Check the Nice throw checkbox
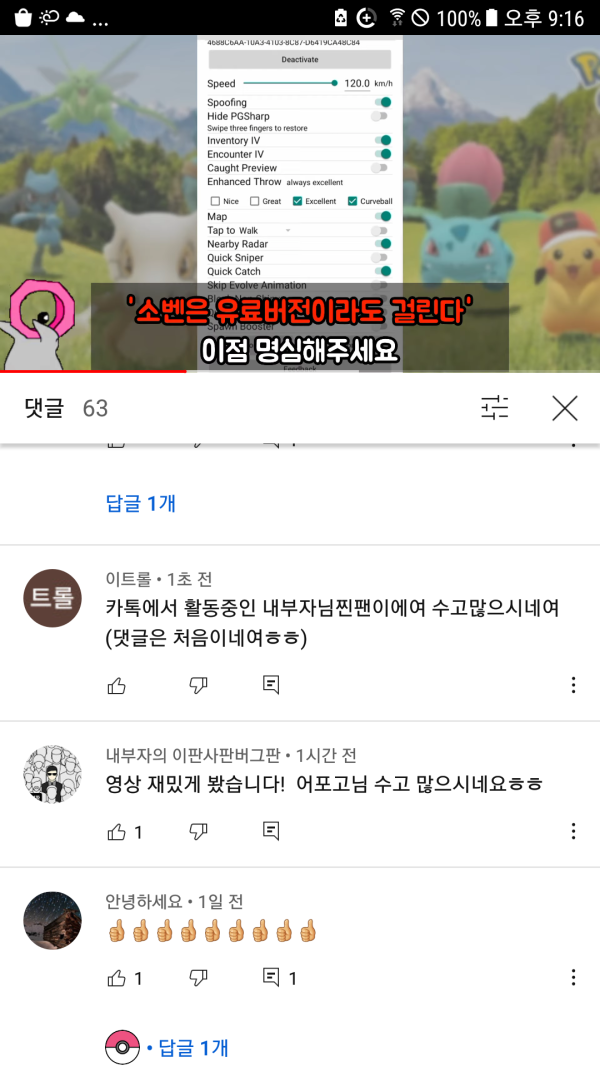 (215, 201)
